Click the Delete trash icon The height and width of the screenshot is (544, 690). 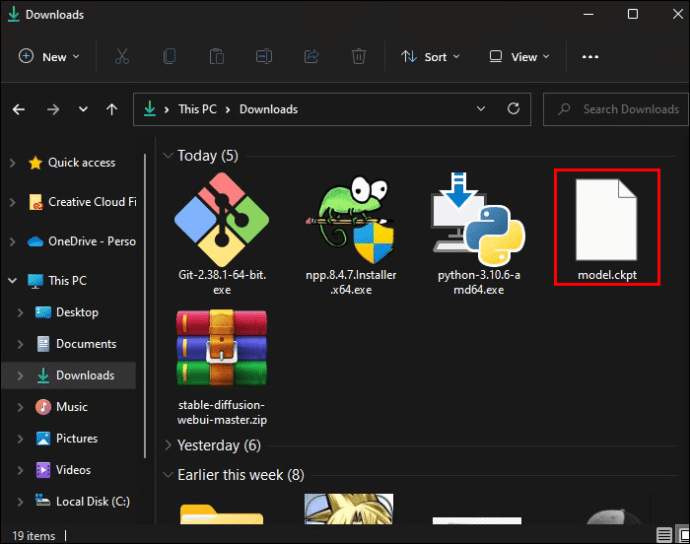click(x=357, y=57)
